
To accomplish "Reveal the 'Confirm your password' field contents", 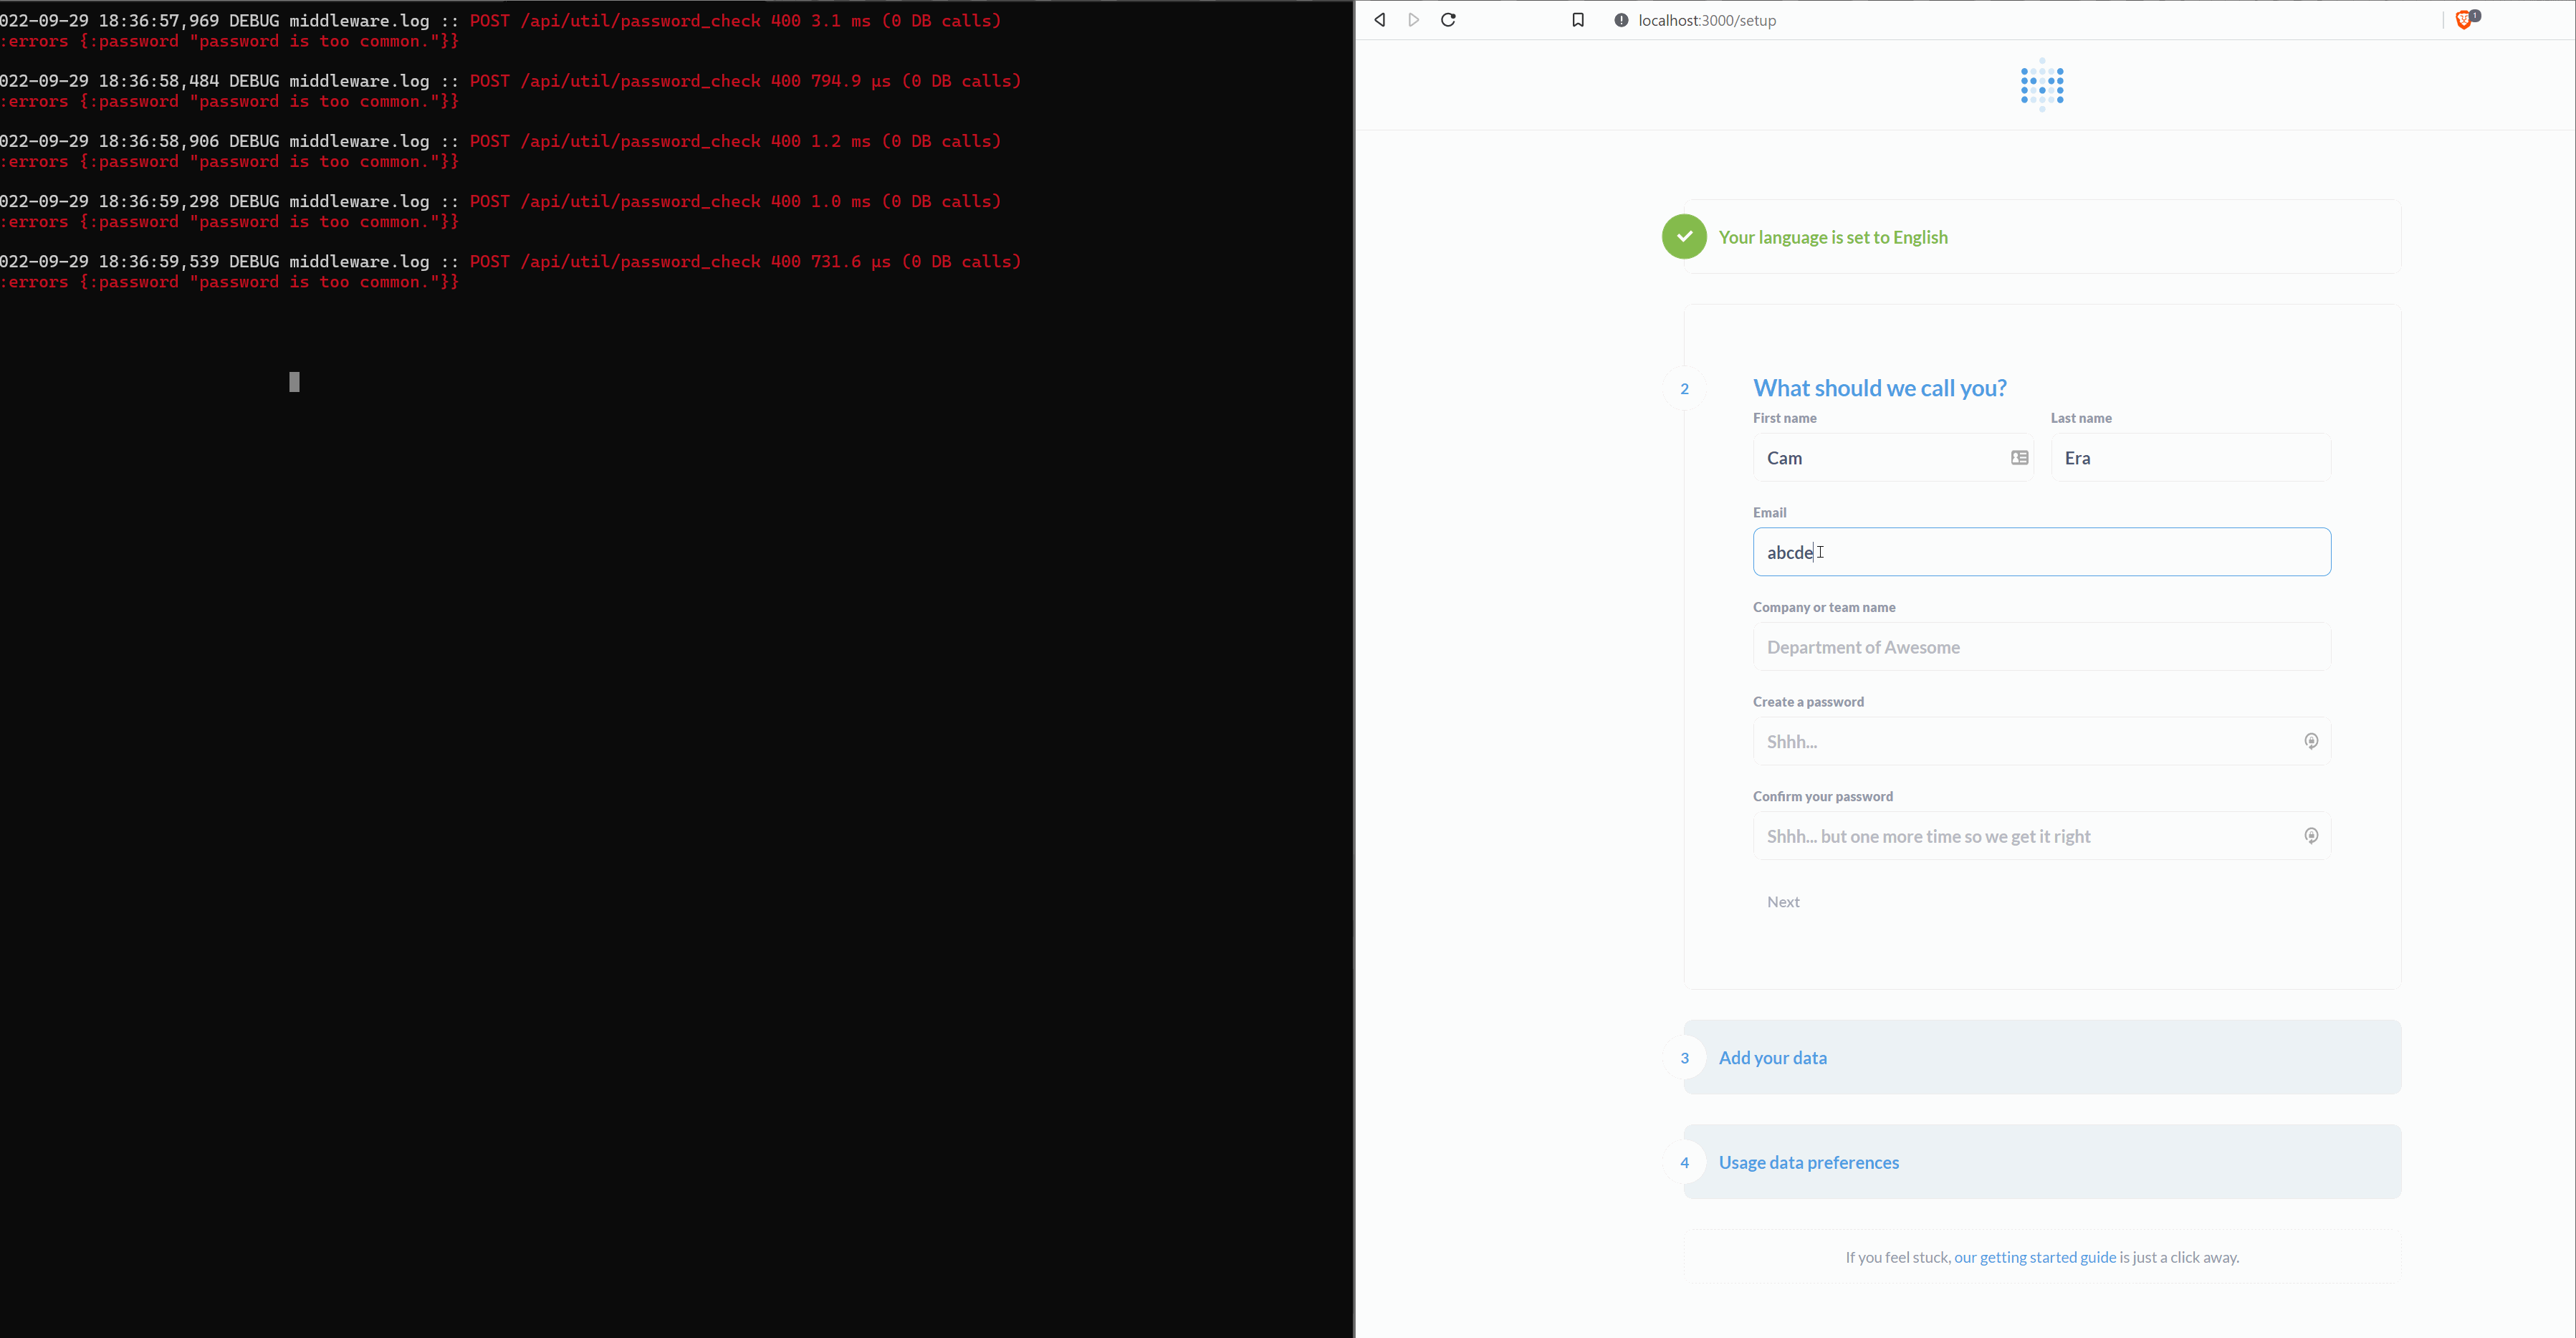I will coord(2311,836).
